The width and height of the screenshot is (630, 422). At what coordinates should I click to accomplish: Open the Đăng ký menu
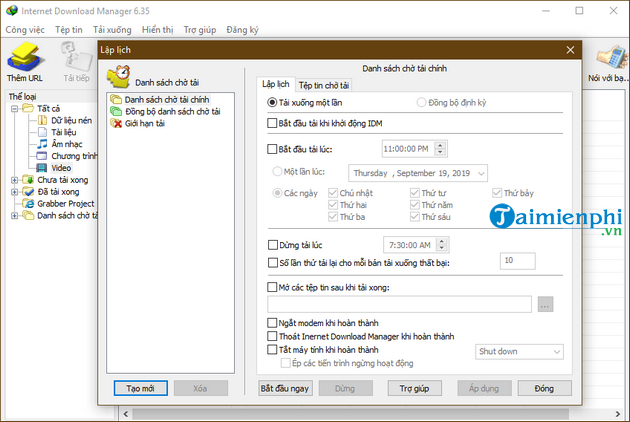click(x=242, y=30)
